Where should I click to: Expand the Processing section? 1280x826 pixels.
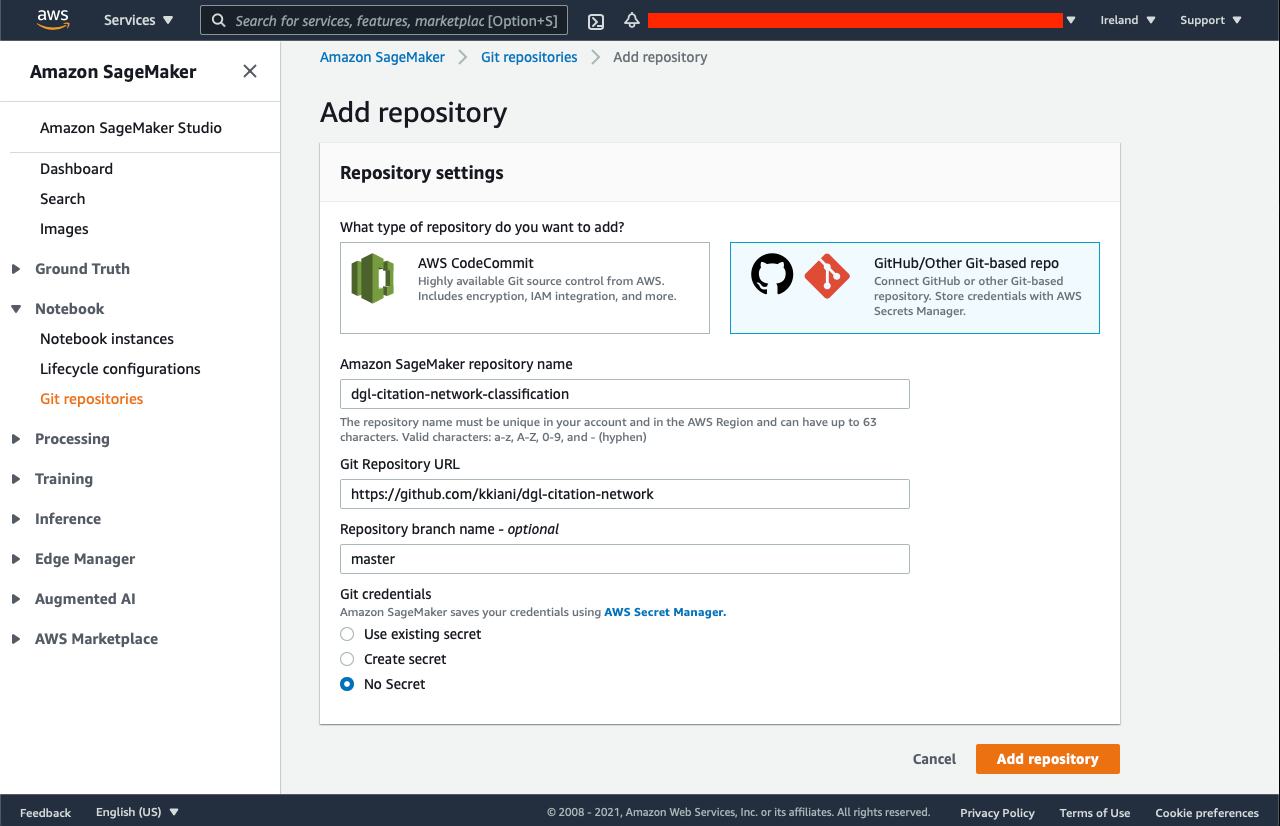pyautogui.click(x=16, y=439)
